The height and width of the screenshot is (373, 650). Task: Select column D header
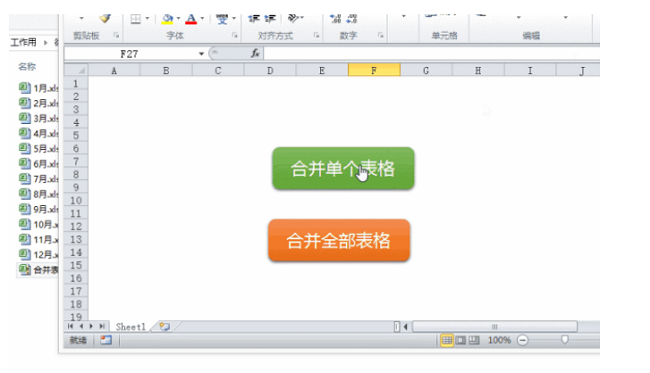tap(270, 70)
